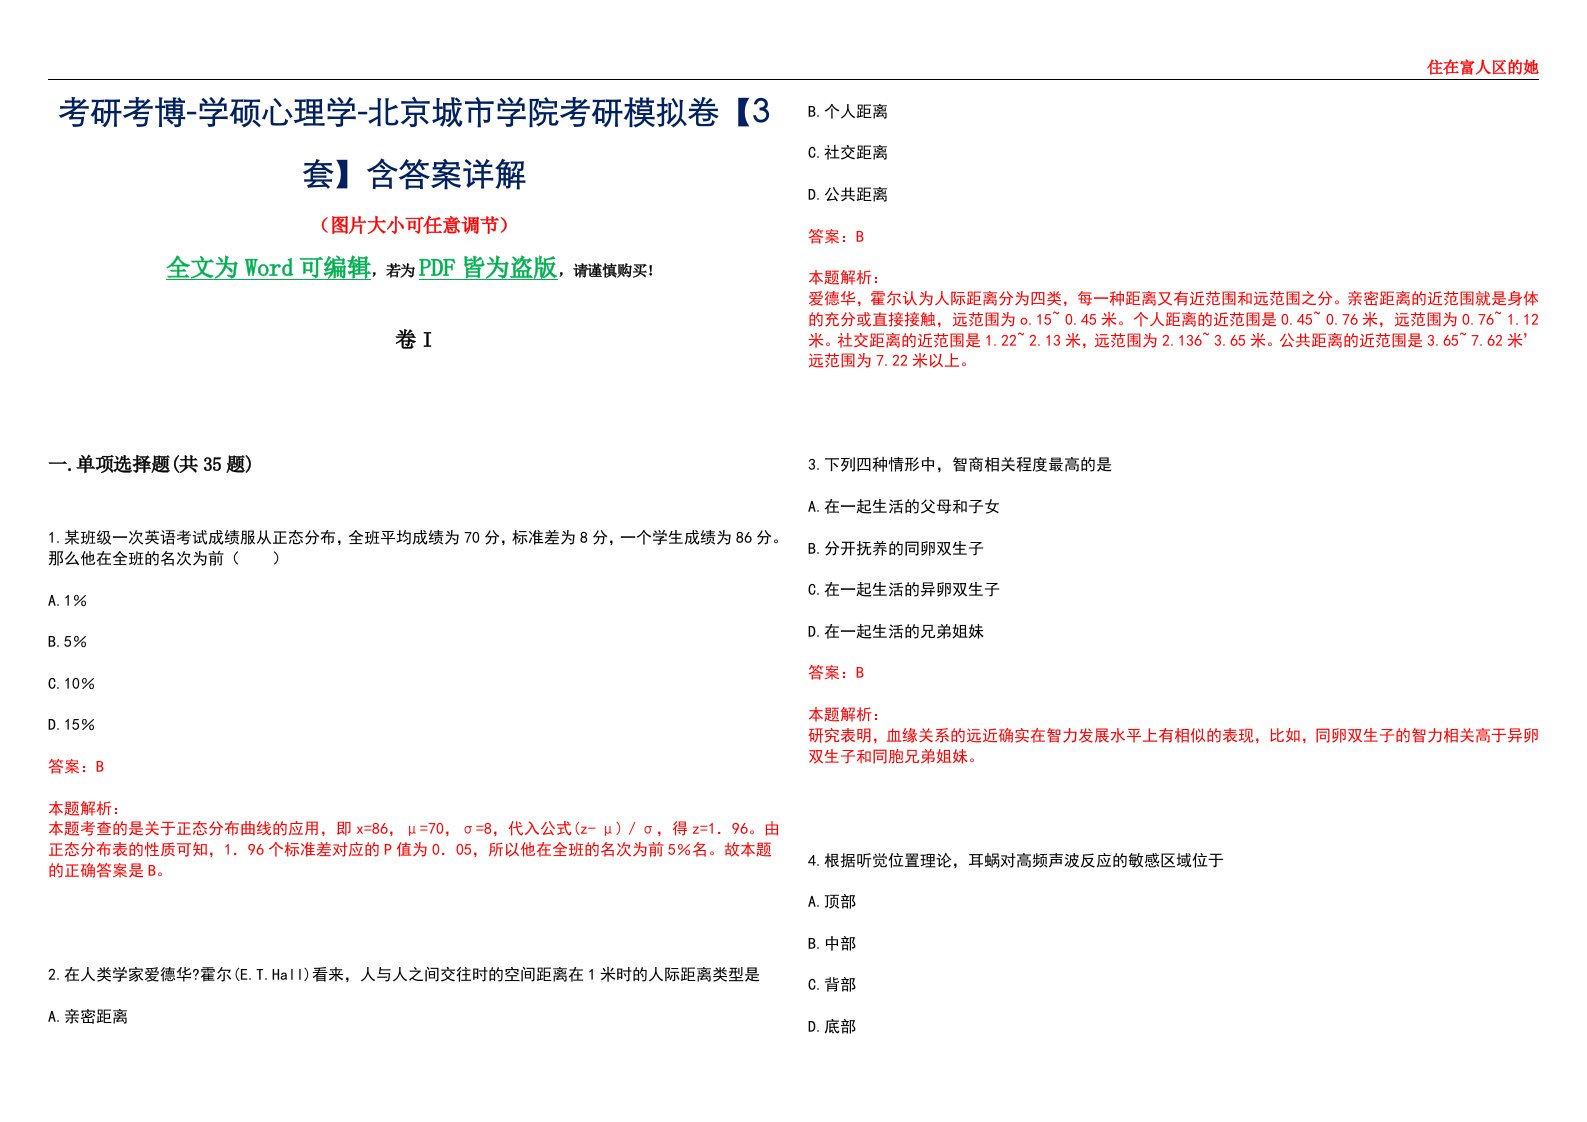The height and width of the screenshot is (1122, 1587).
Task: Select option B. 中部
Action: click(x=831, y=943)
